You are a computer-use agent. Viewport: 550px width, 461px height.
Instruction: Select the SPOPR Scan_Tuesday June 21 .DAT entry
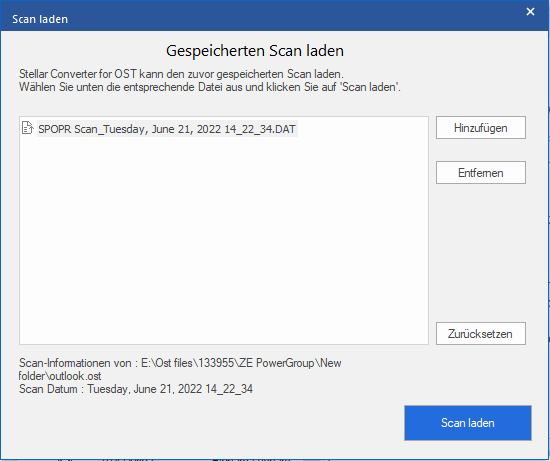point(167,129)
